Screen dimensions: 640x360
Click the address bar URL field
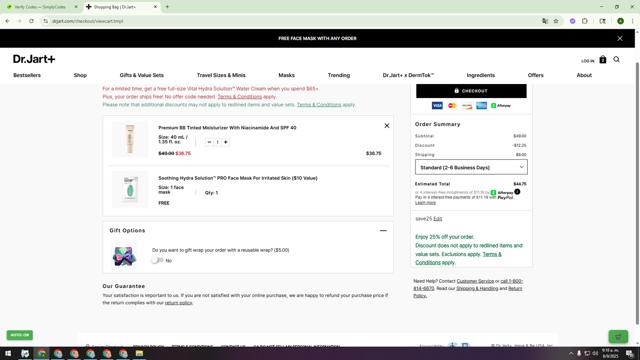(x=286, y=21)
